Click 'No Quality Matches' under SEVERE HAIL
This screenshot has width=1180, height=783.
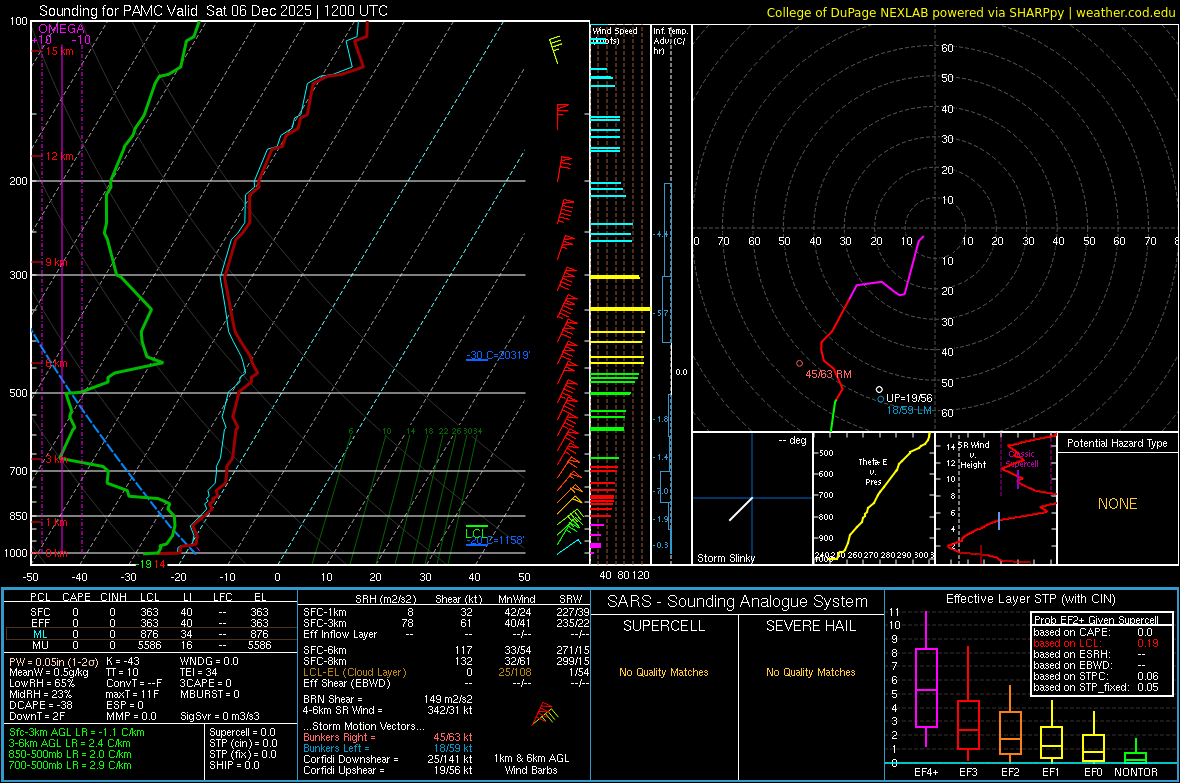810,672
